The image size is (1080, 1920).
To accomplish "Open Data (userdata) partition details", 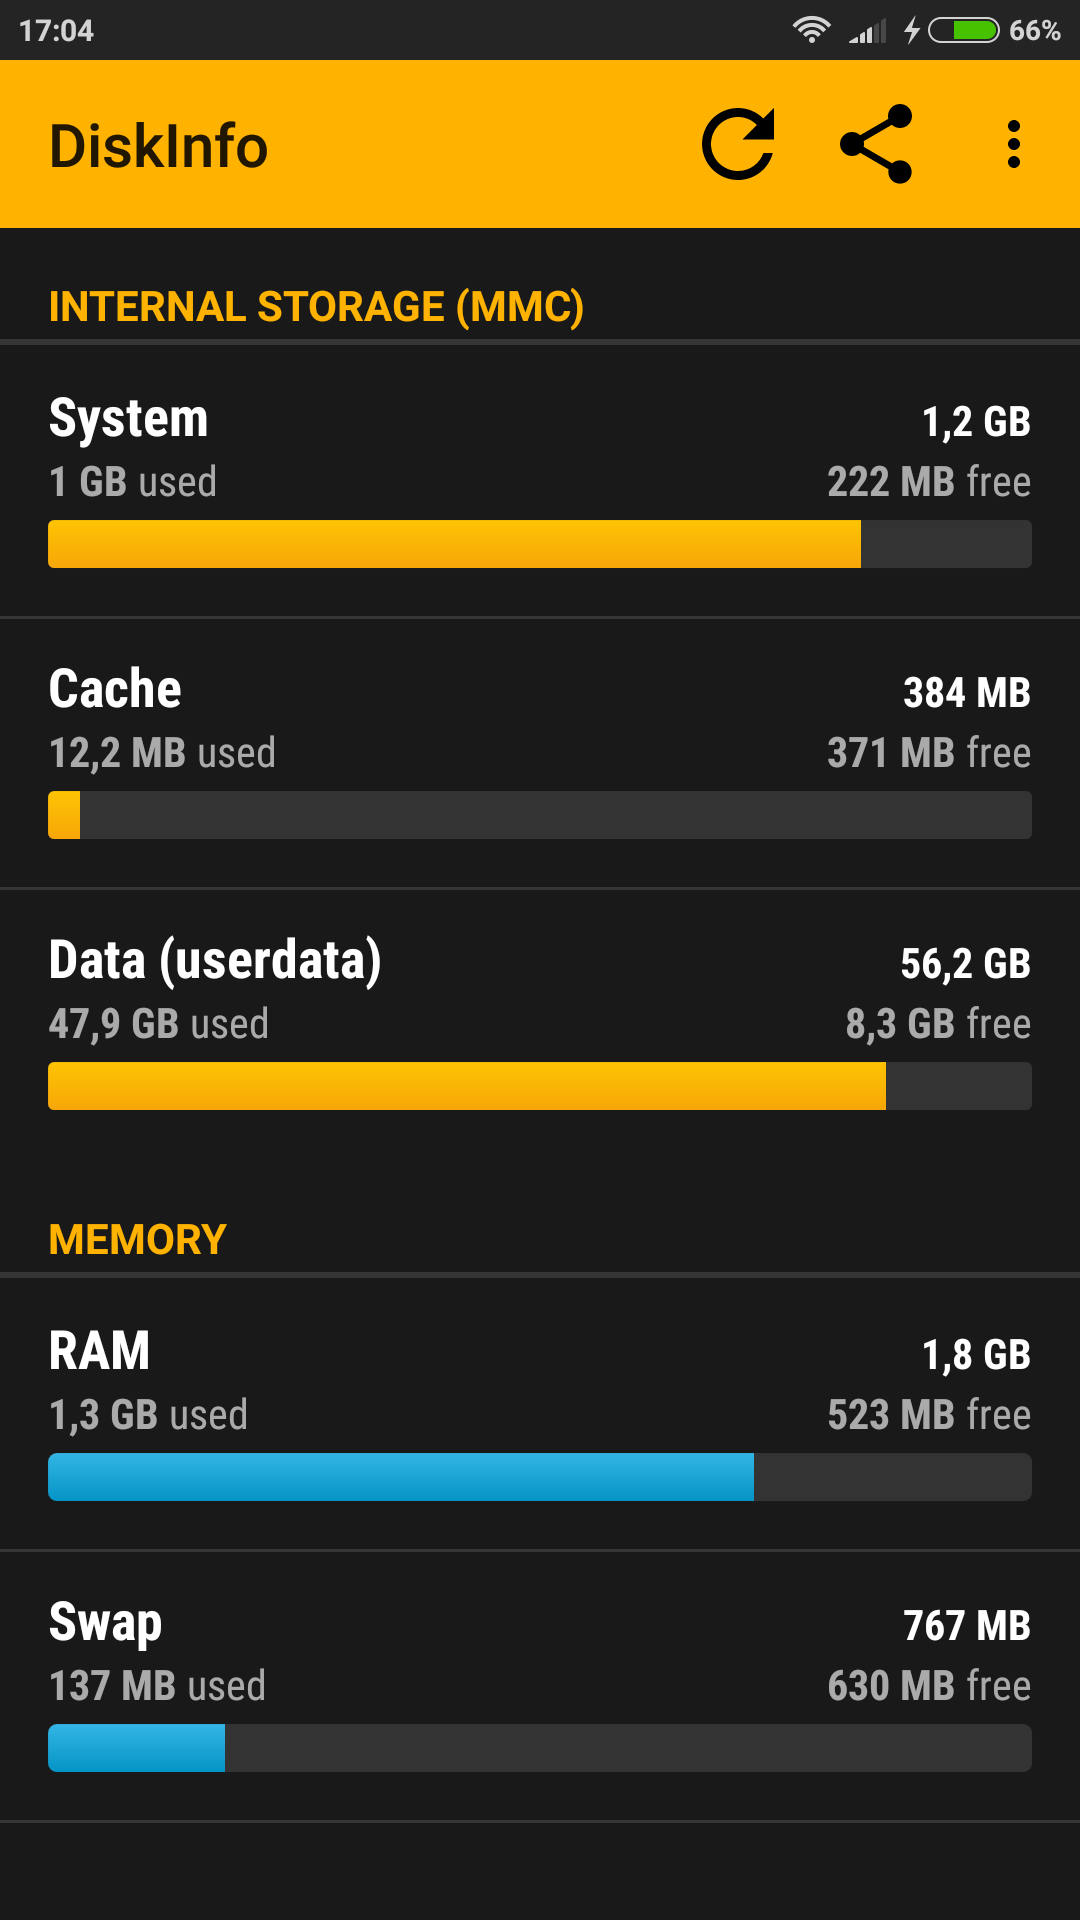I will coord(540,992).
